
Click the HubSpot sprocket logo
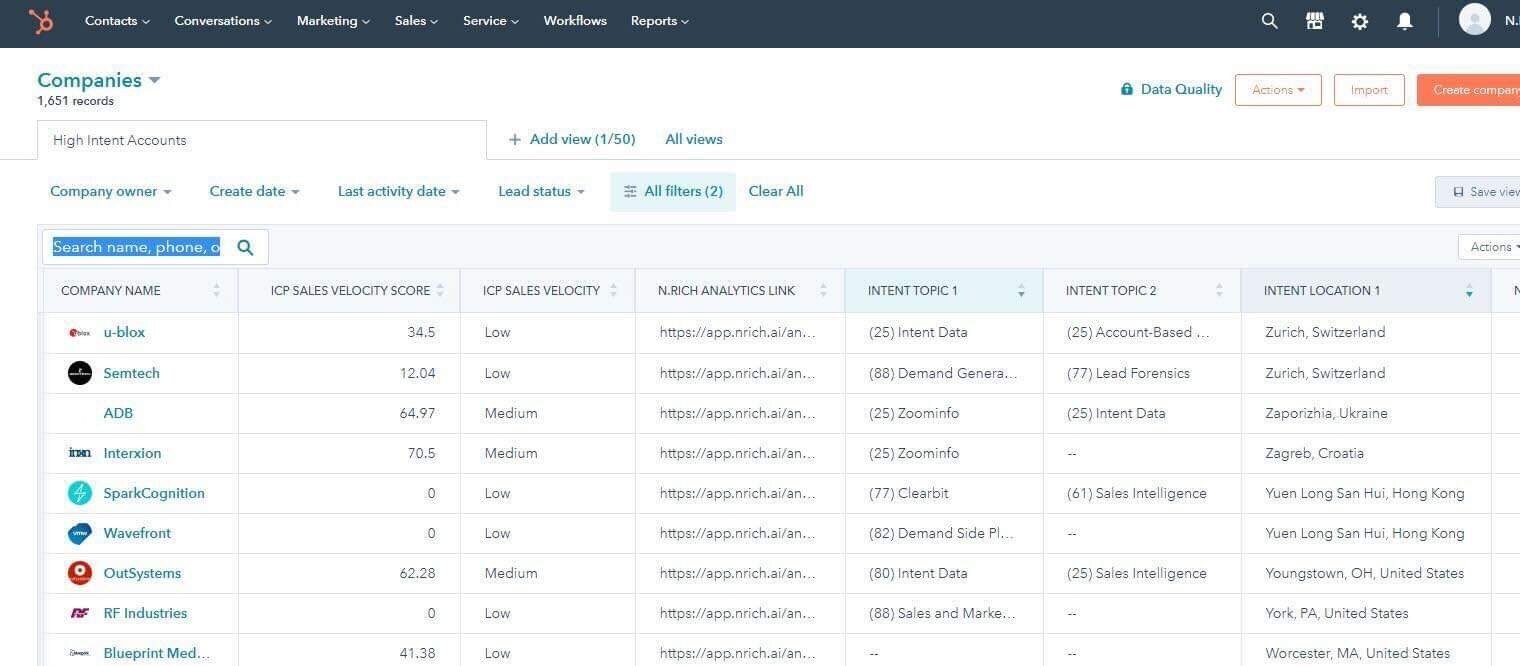(x=41, y=21)
